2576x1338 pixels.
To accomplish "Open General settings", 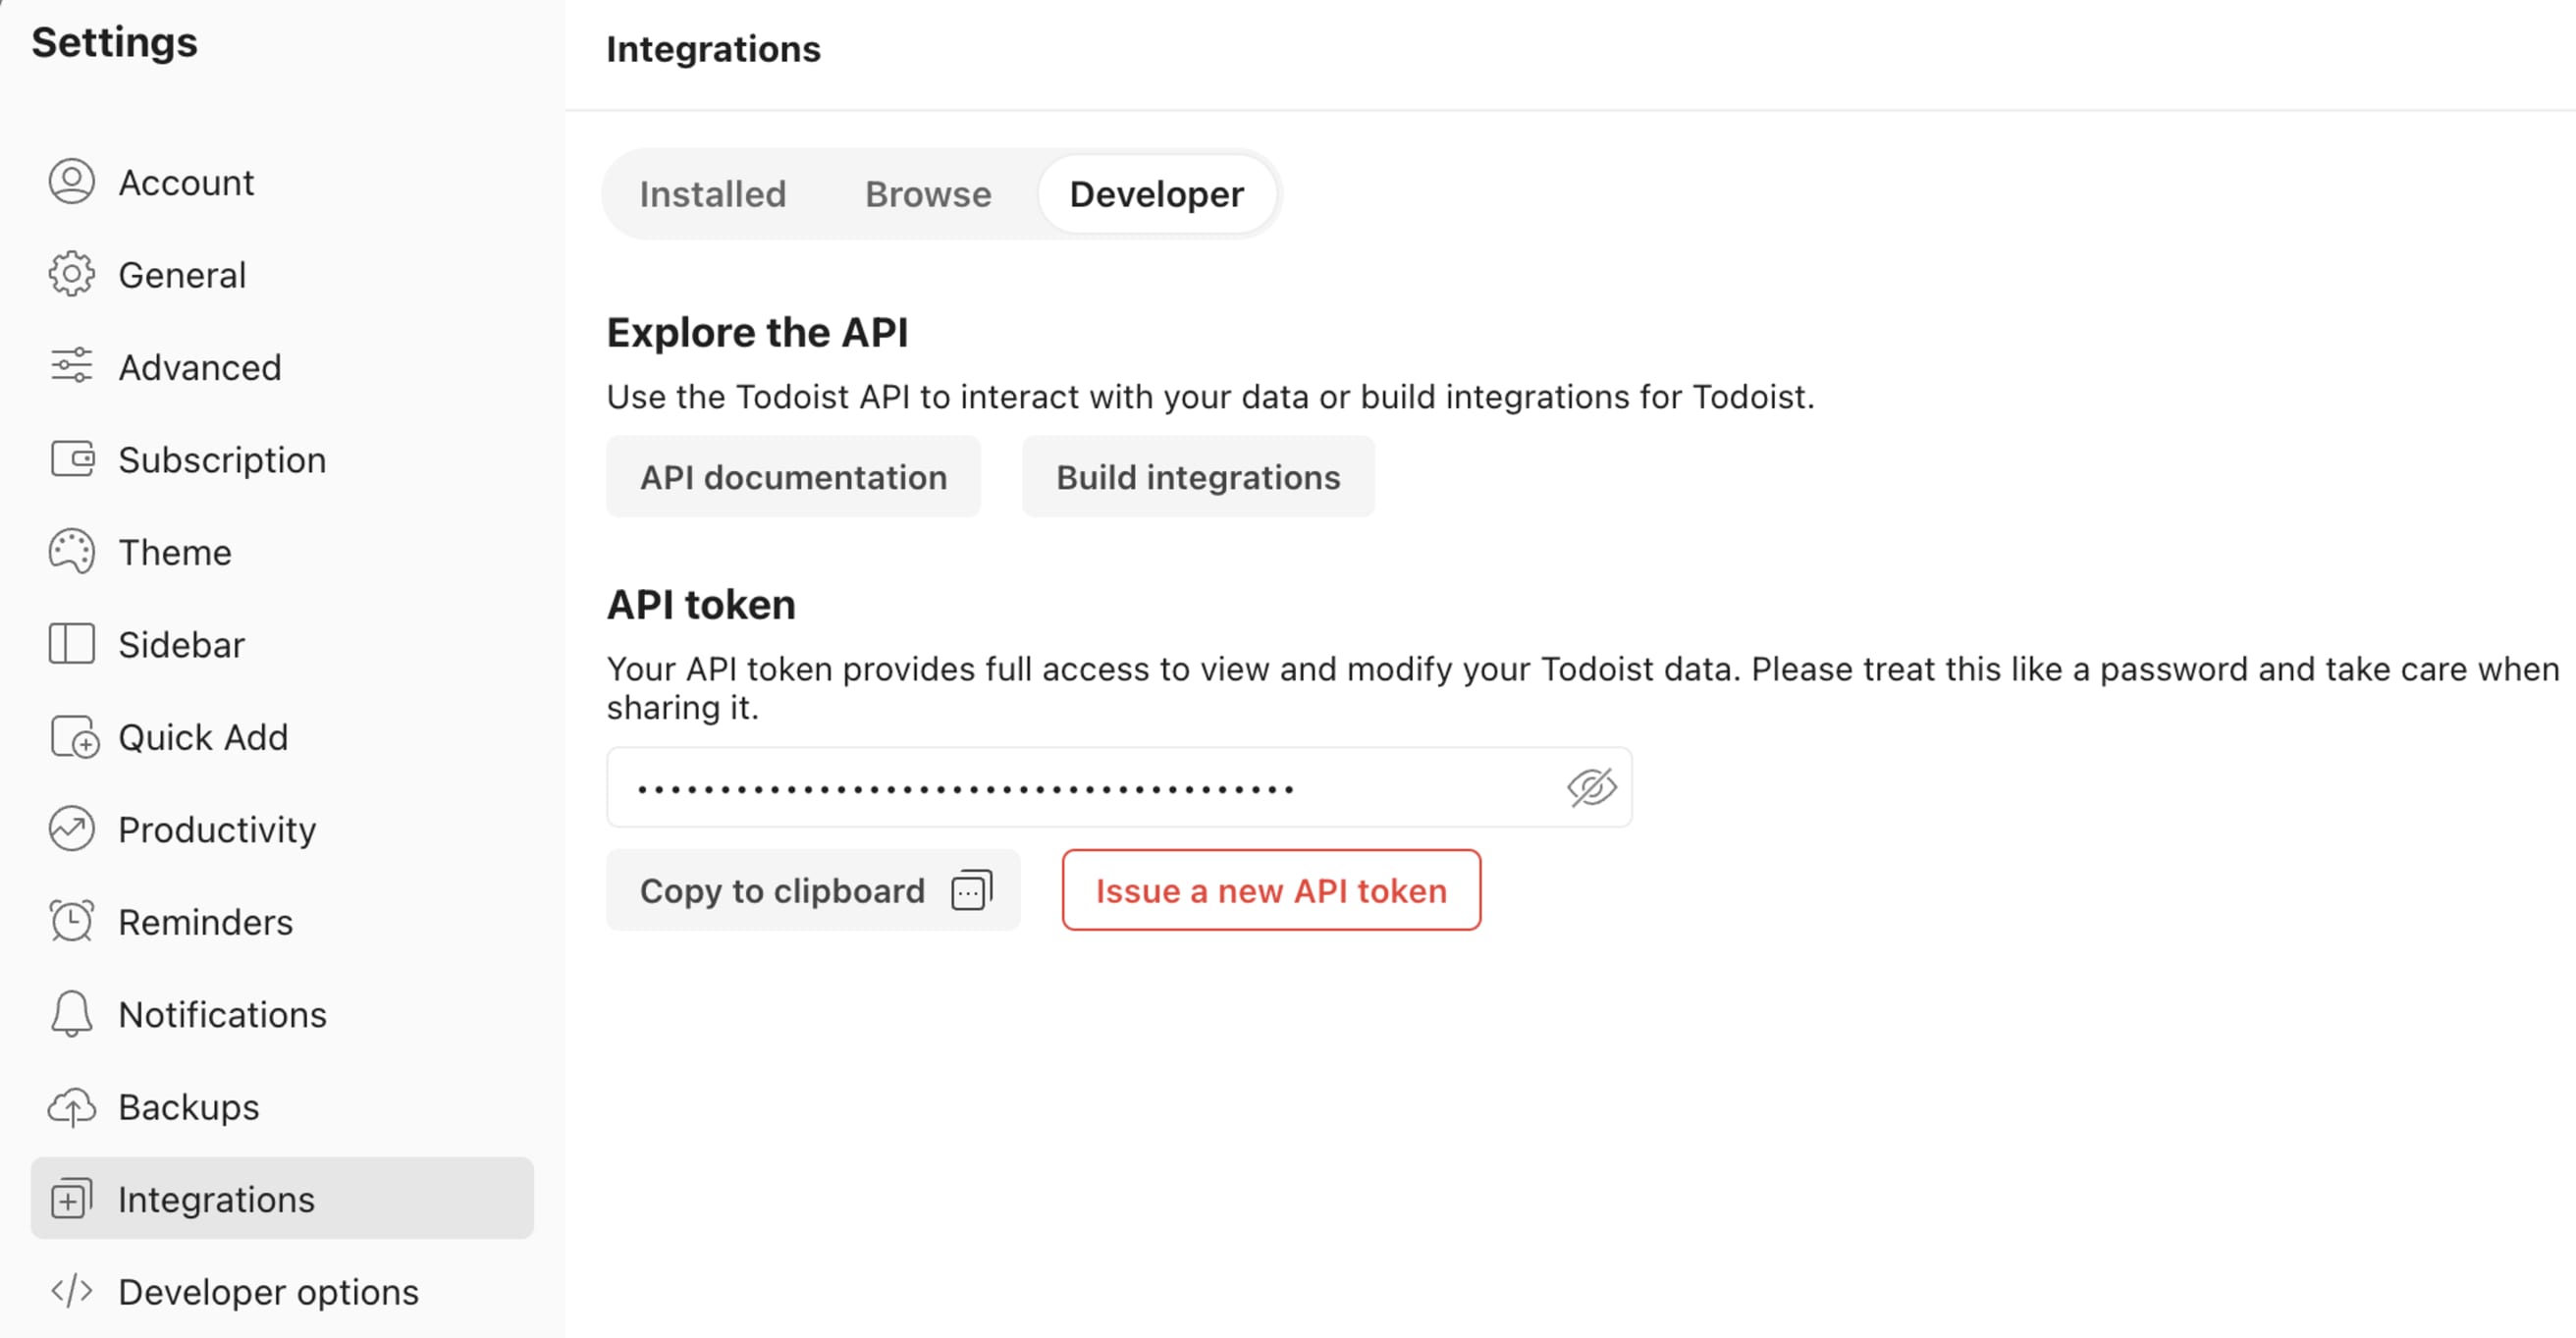I will click(x=181, y=273).
